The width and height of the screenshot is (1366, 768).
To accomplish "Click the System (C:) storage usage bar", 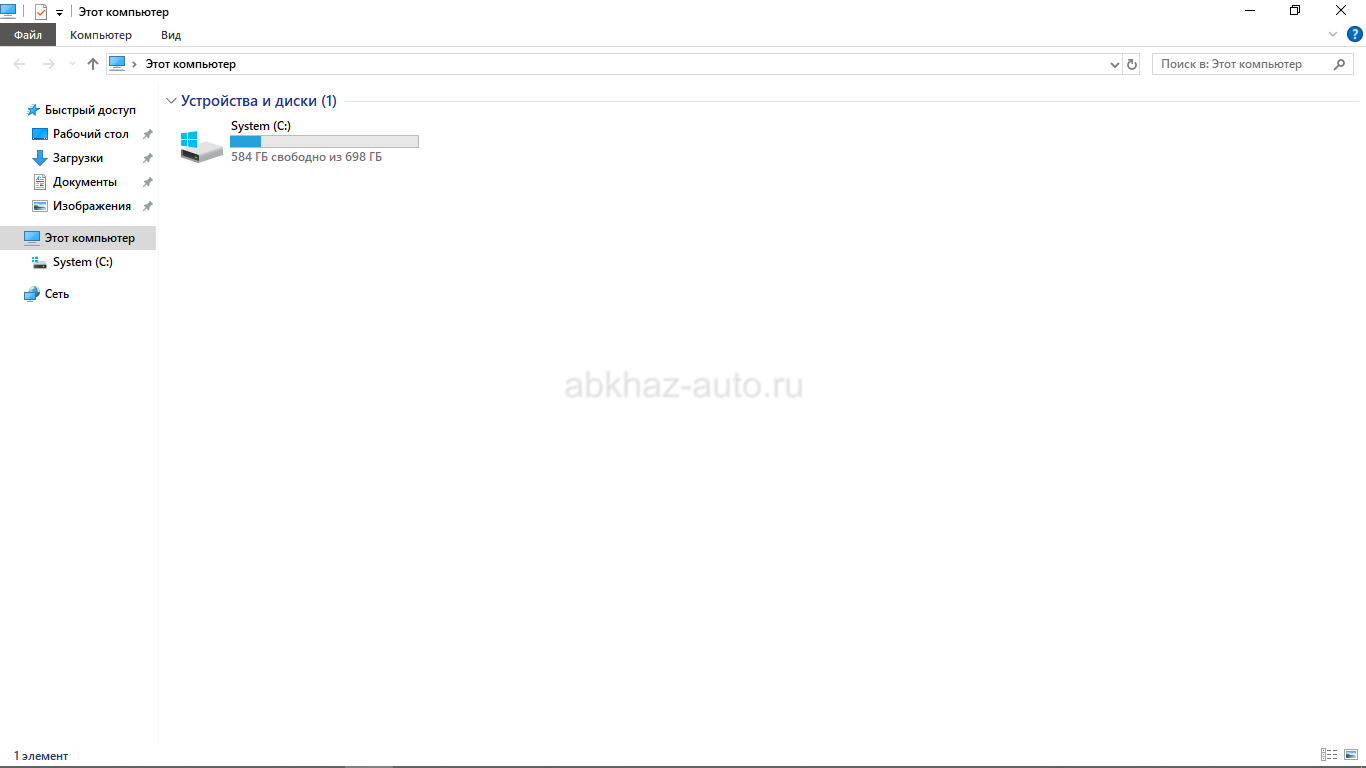I will tap(324, 142).
